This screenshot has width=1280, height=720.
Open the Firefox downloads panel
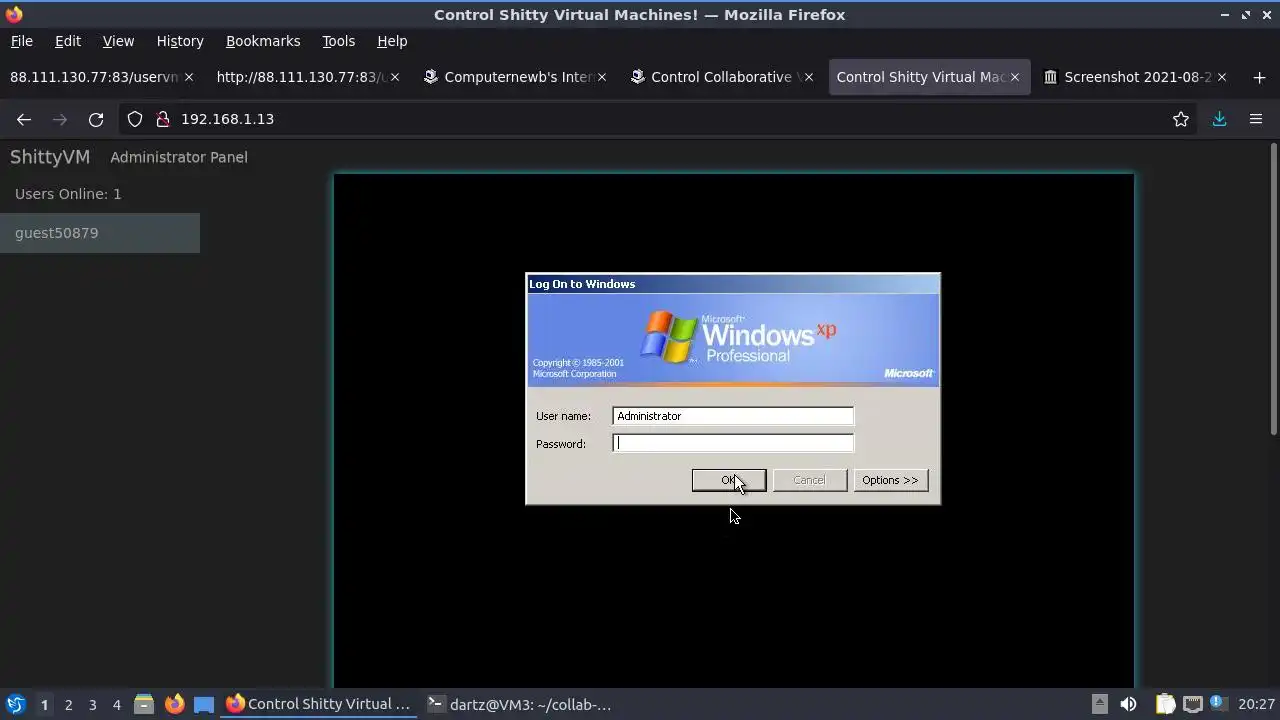(1219, 119)
